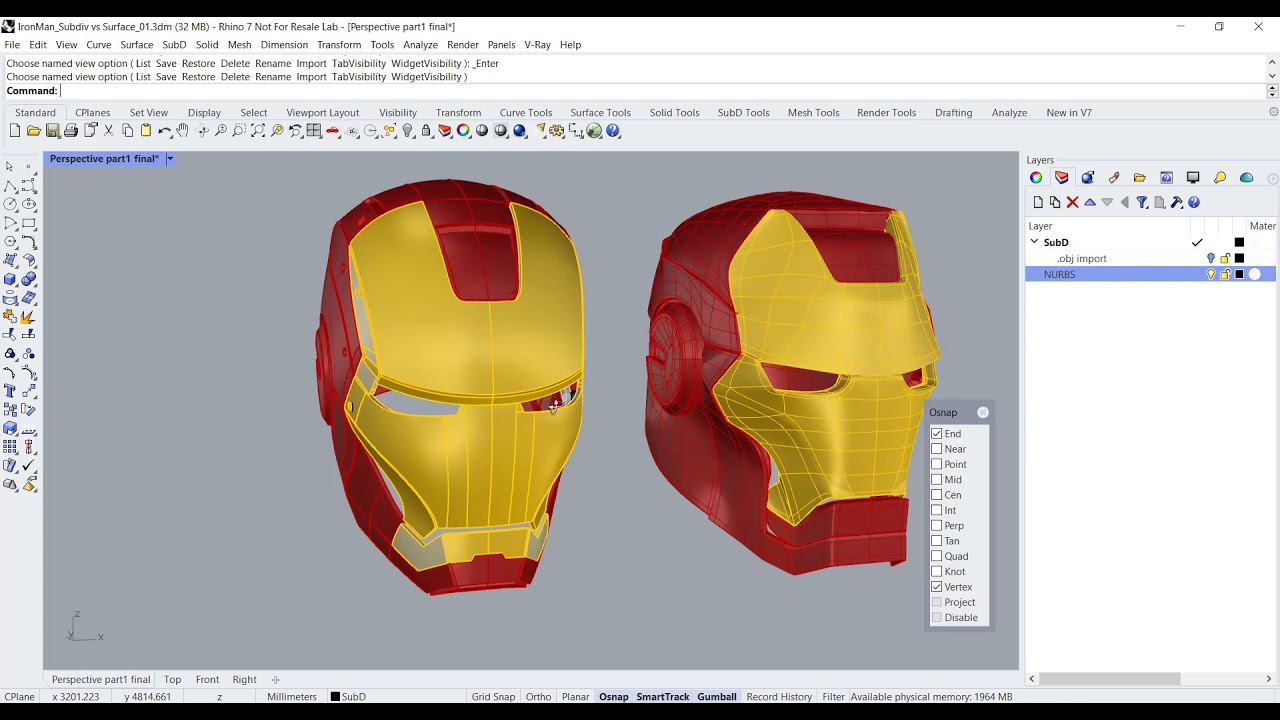This screenshot has height=720, width=1280.
Task: Cut selection with the scissors icon
Action: click(109, 131)
